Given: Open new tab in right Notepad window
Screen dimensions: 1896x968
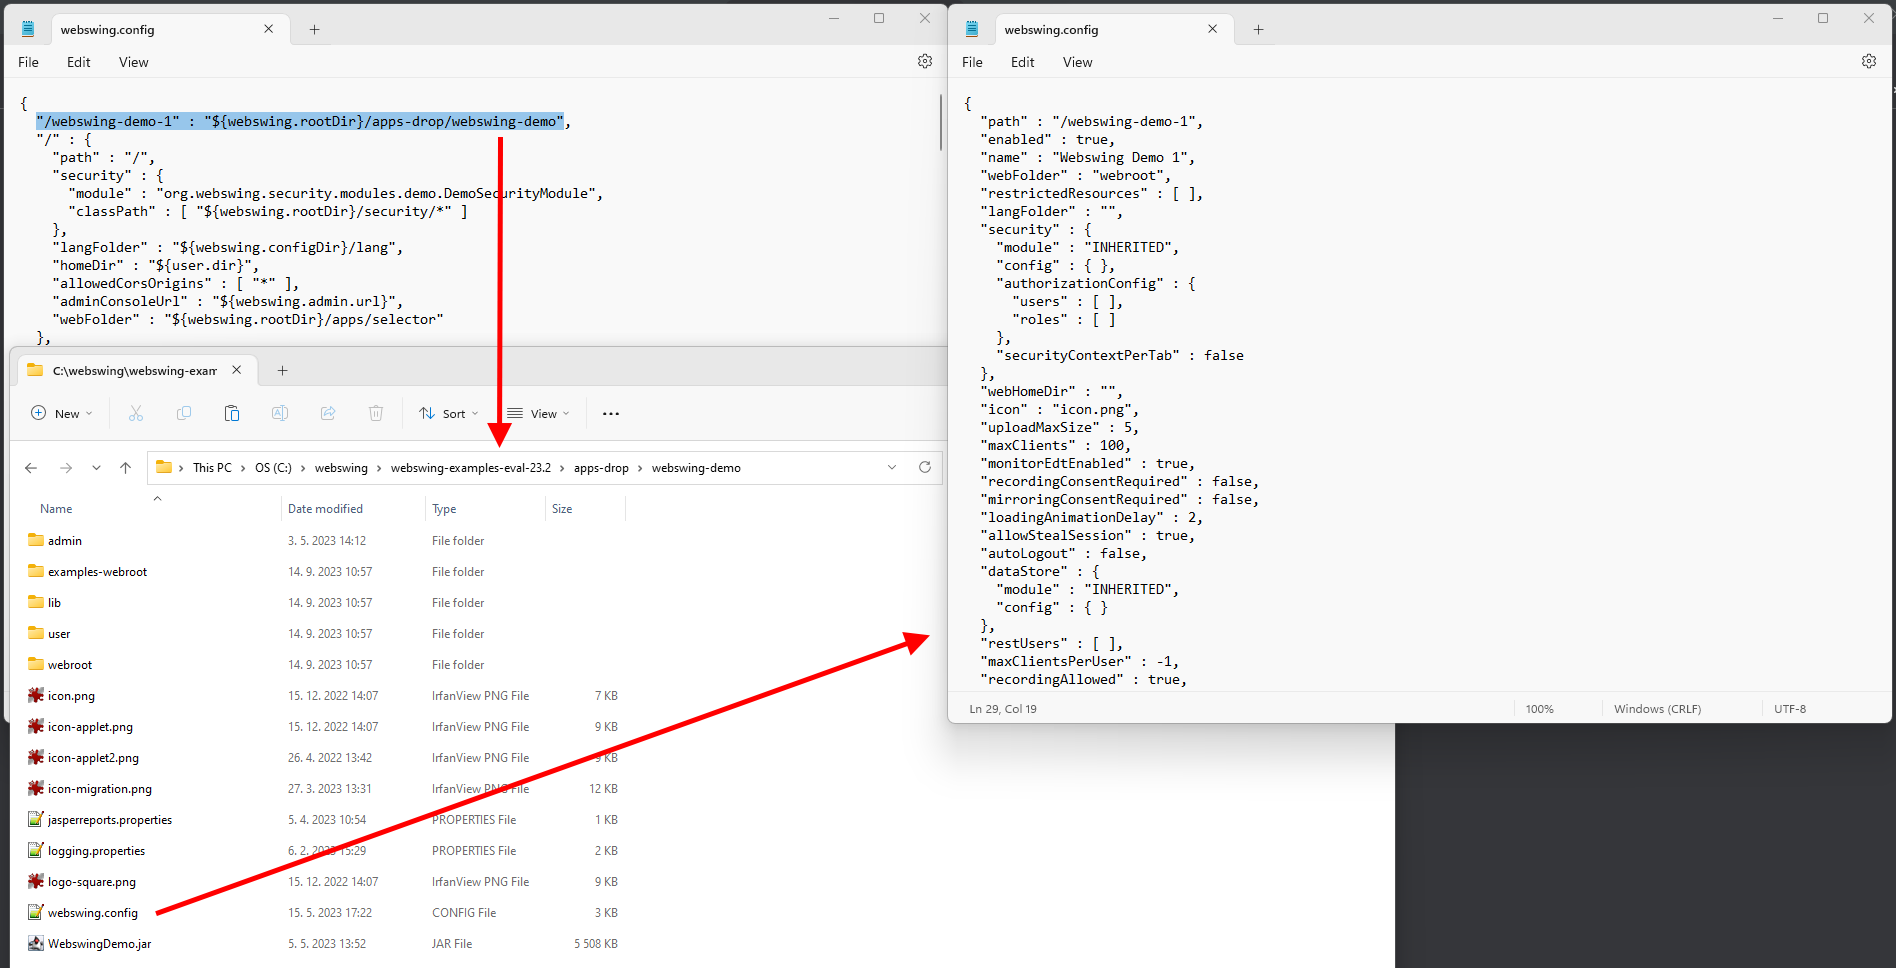Looking at the screenshot, I should click(x=1258, y=29).
